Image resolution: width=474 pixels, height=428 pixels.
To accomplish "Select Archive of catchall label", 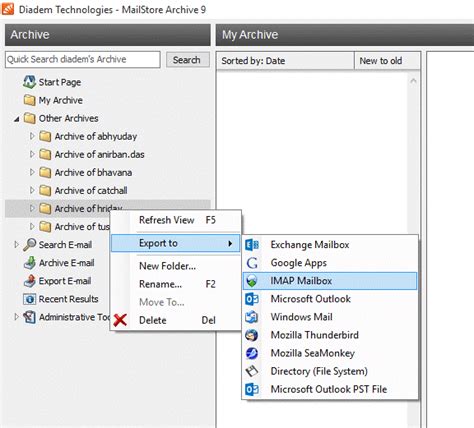I will 91,190.
